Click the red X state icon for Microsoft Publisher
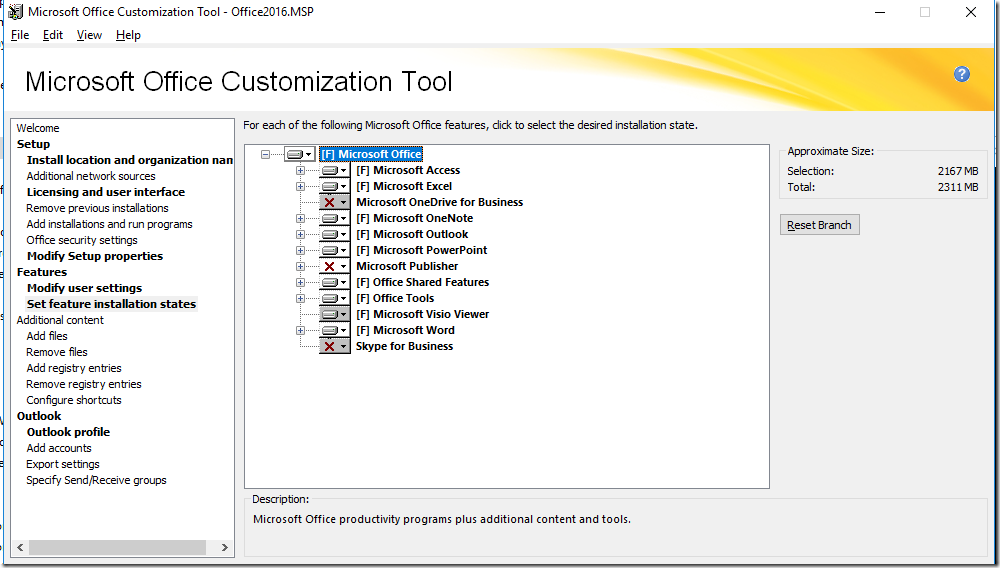The width and height of the screenshot is (1000, 568). [x=329, y=266]
